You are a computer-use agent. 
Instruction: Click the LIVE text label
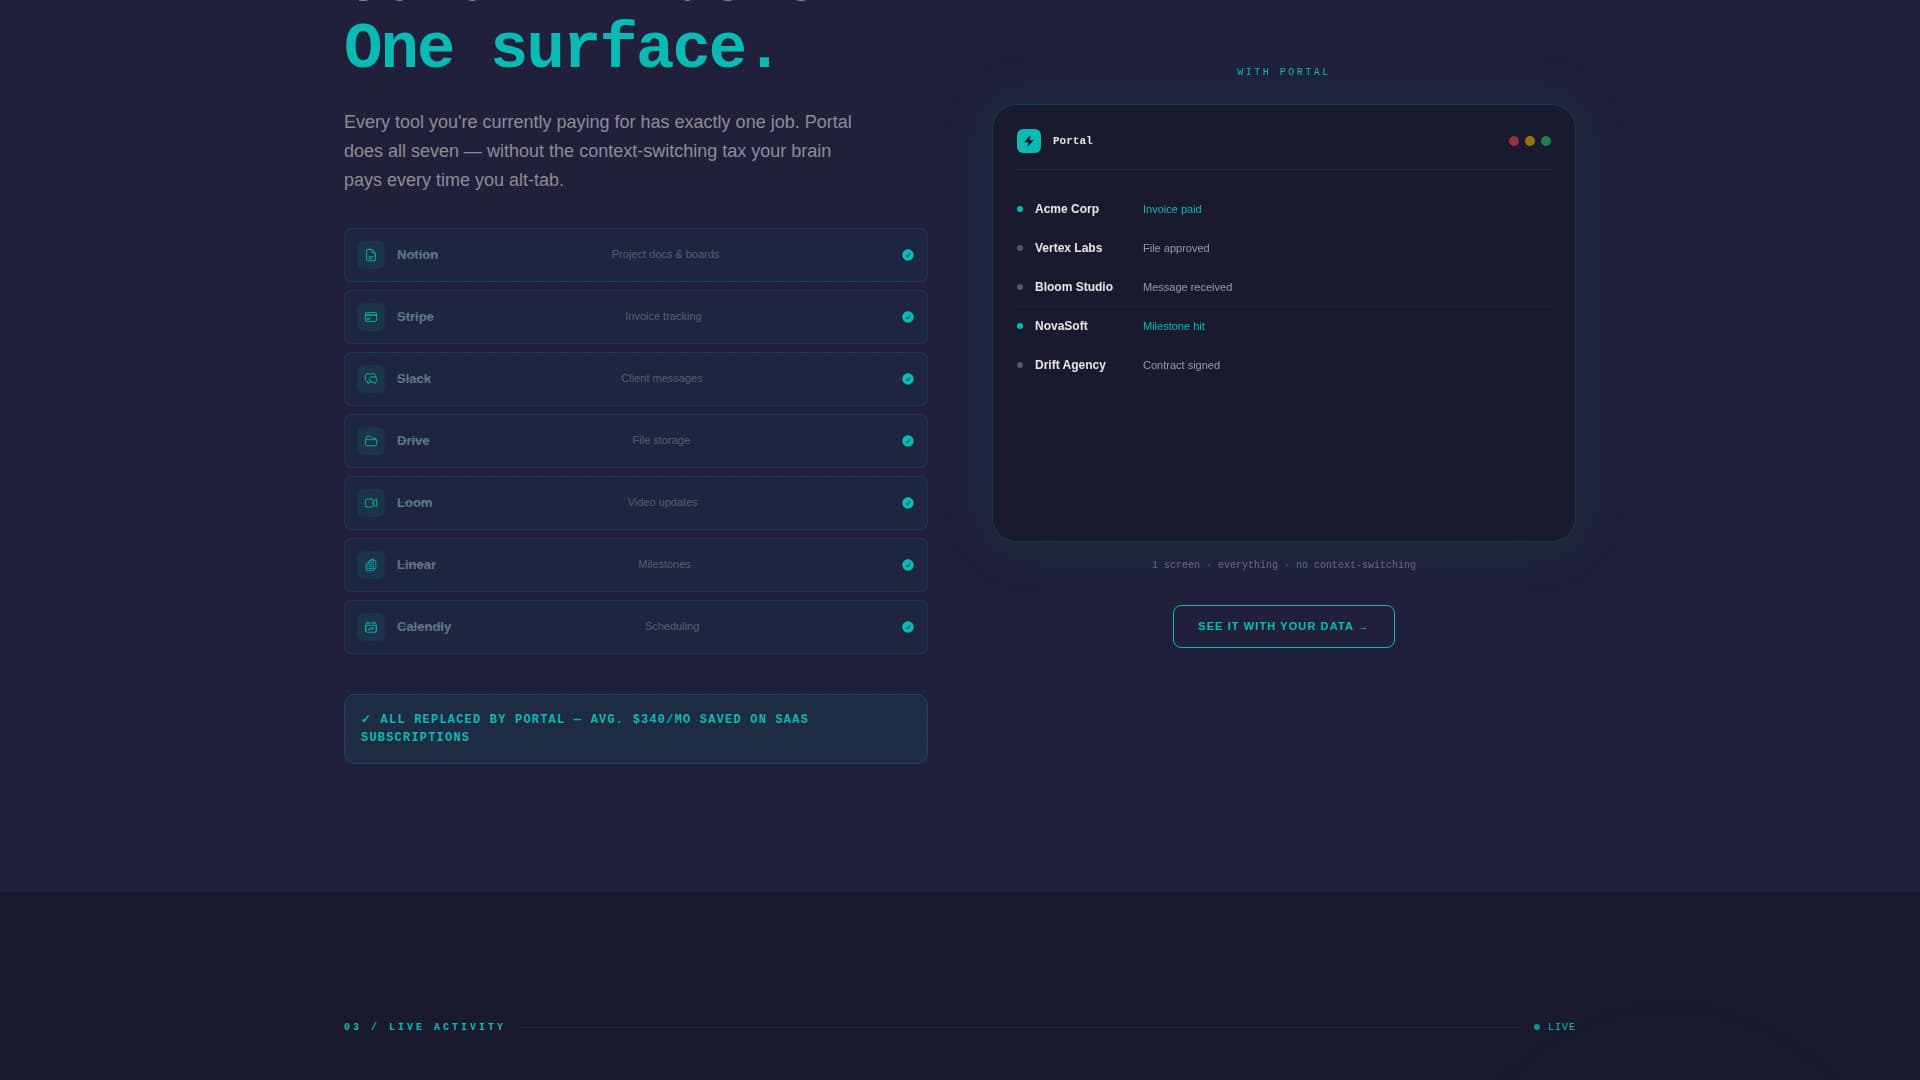(x=1561, y=1027)
